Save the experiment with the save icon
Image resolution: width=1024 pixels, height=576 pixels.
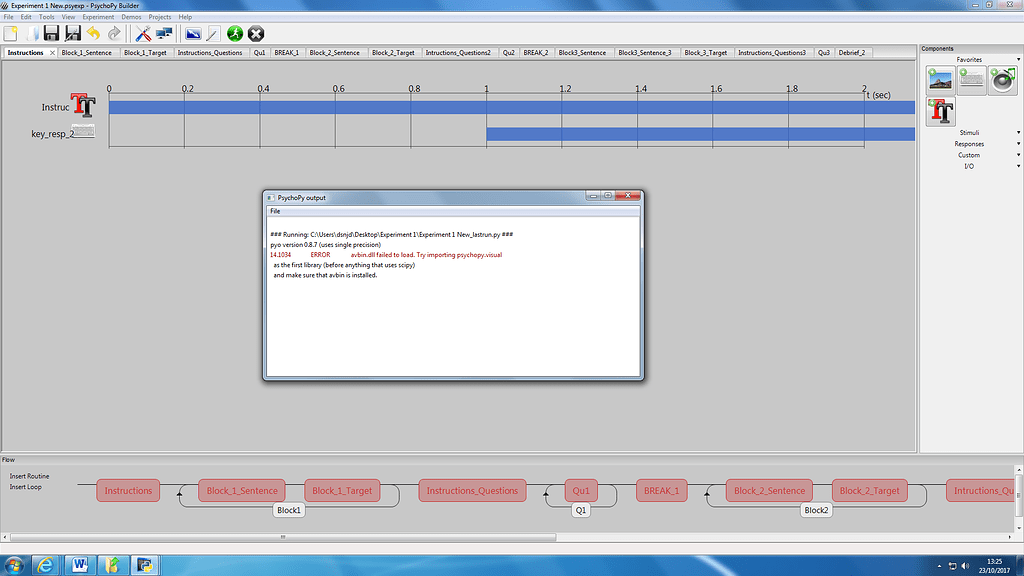51,33
